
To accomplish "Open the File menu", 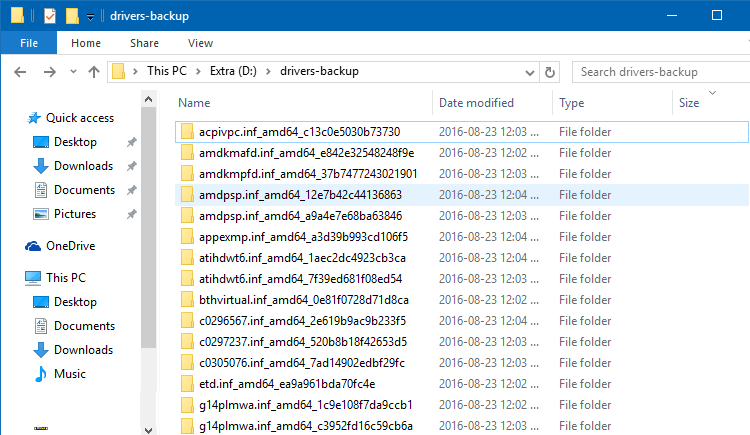I will click(x=29, y=43).
